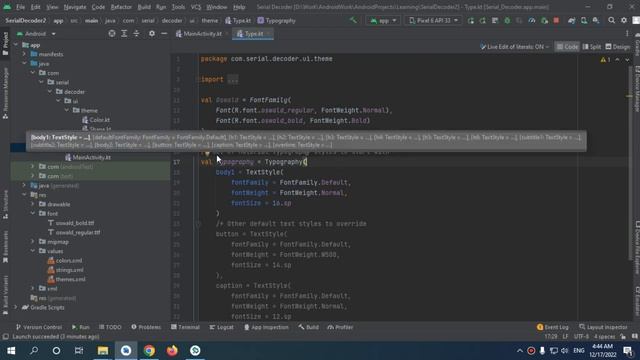Open the Event Log
Image resolution: width=640 pixels, height=360 pixels.
click(x=552, y=327)
